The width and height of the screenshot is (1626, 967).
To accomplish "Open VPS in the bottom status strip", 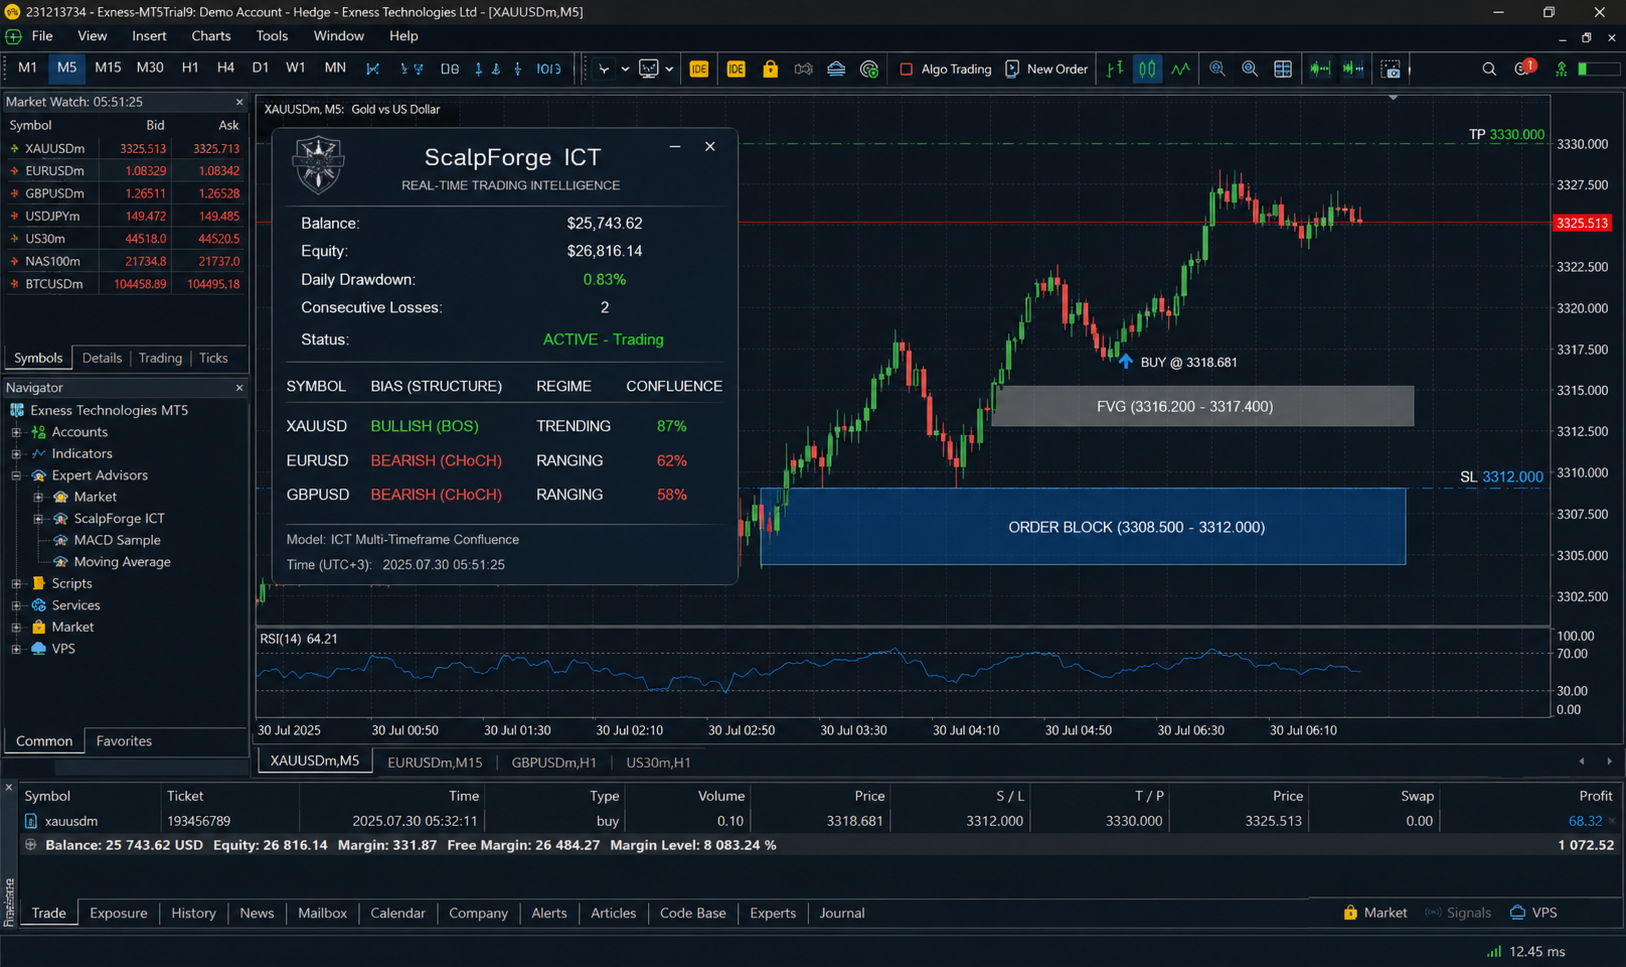I will (x=1533, y=913).
